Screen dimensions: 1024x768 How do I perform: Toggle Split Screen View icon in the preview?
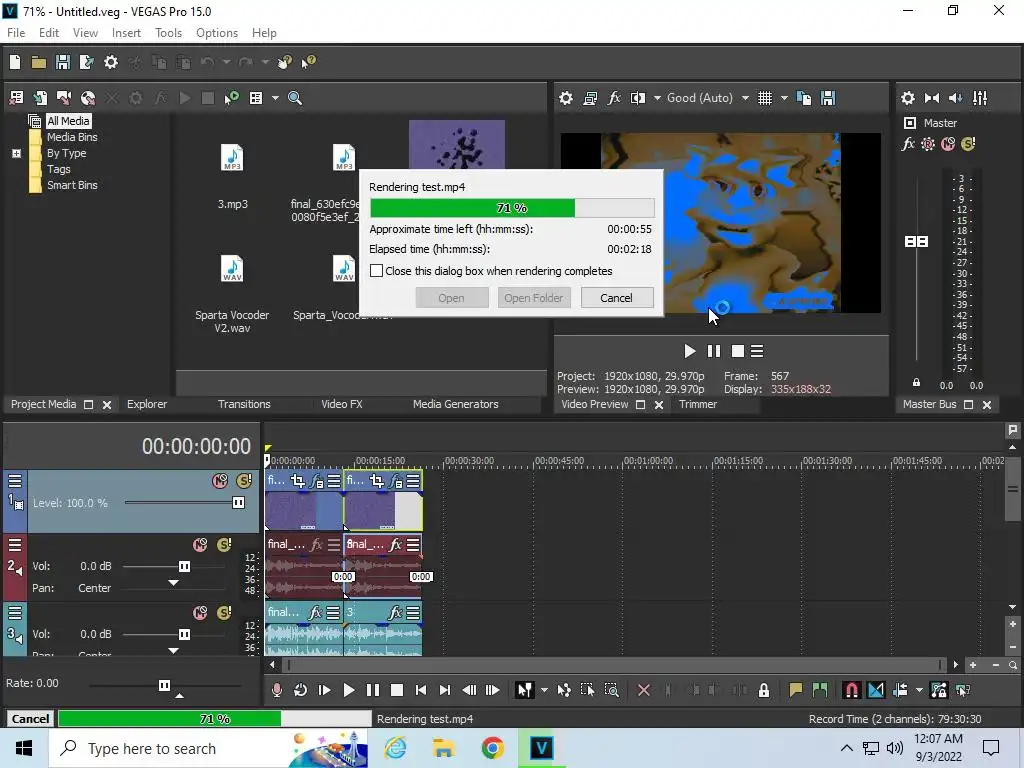click(x=637, y=98)
